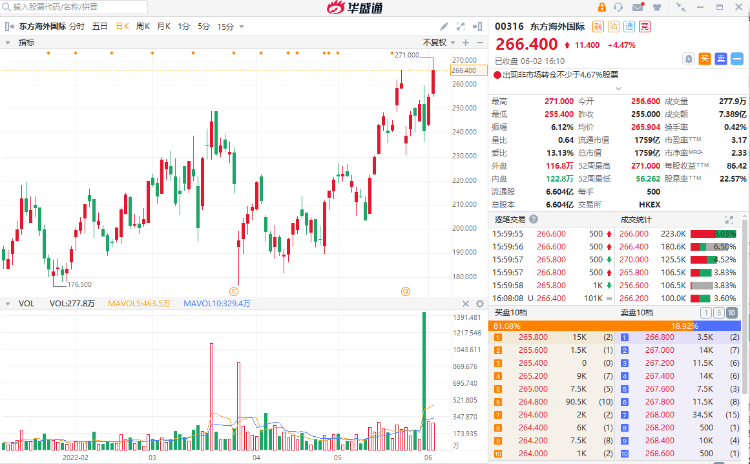Click the 沽 short-sell tag icon
Viewport: 750px width, 464px height.
coord(614,26)
